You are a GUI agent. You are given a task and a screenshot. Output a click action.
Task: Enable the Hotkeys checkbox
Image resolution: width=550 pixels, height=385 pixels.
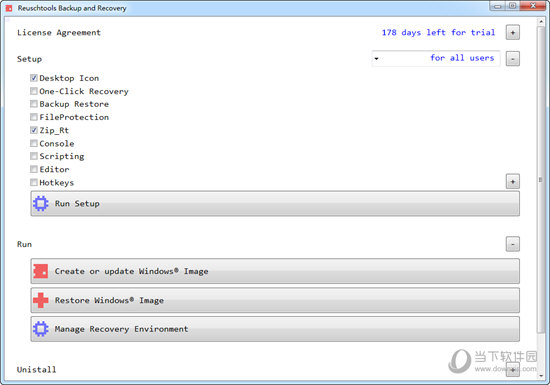point(34,182)
